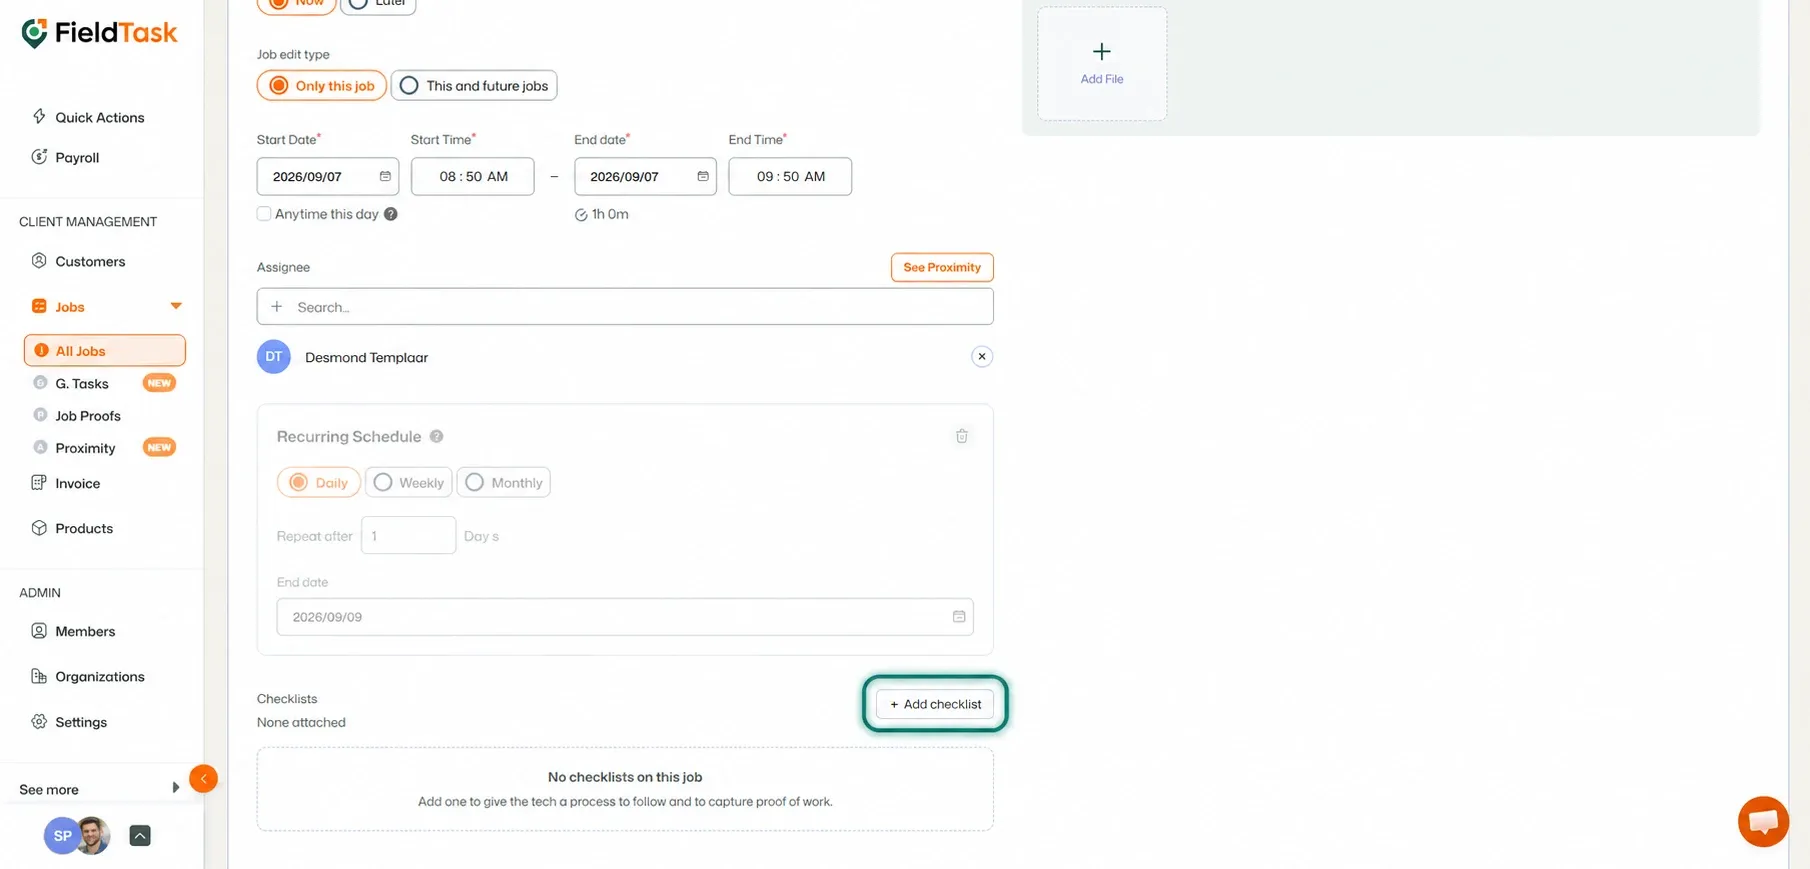The width and height of the screenshot is (1810, 869).
Task: Click the End Time field
Action: [790, 176]
